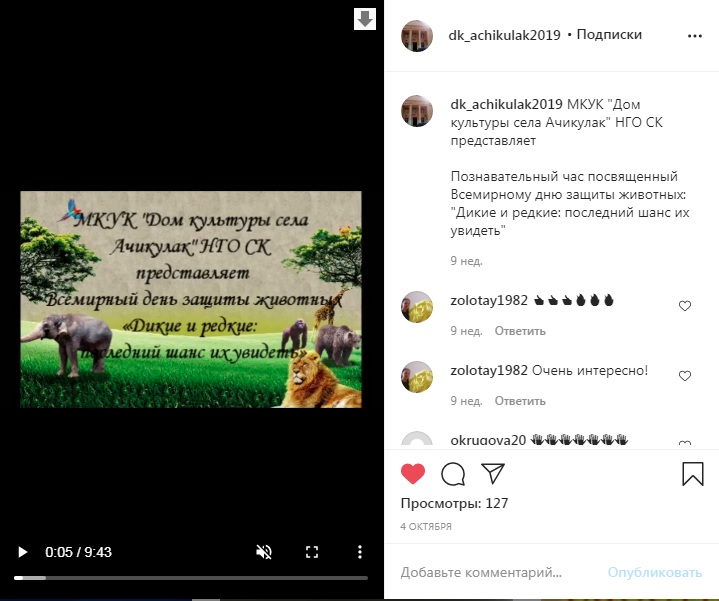
Task: Click the Подписки following button
Action: [x=609, y=35]
